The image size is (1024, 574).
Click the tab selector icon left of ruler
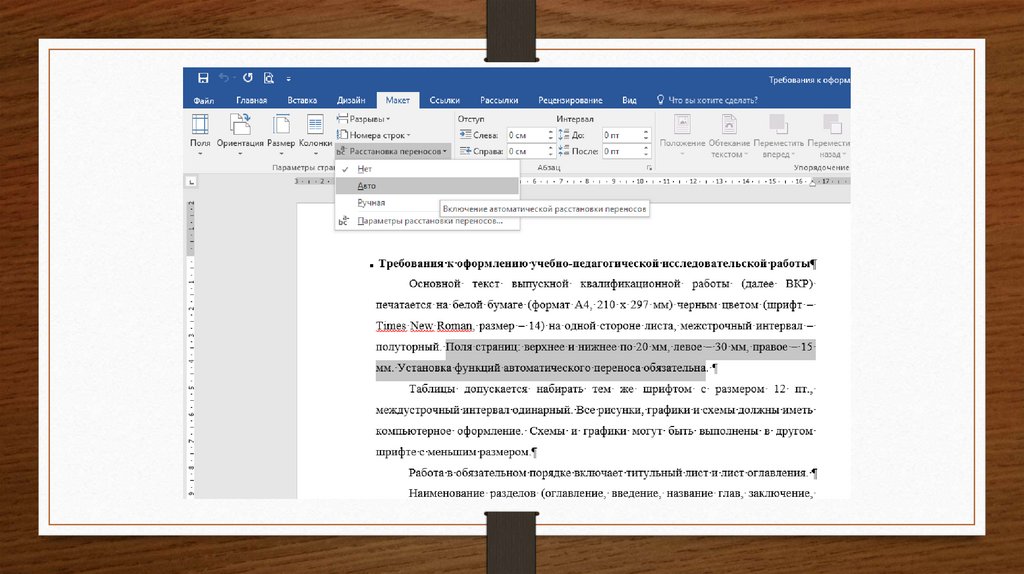(x=192, y=183)
